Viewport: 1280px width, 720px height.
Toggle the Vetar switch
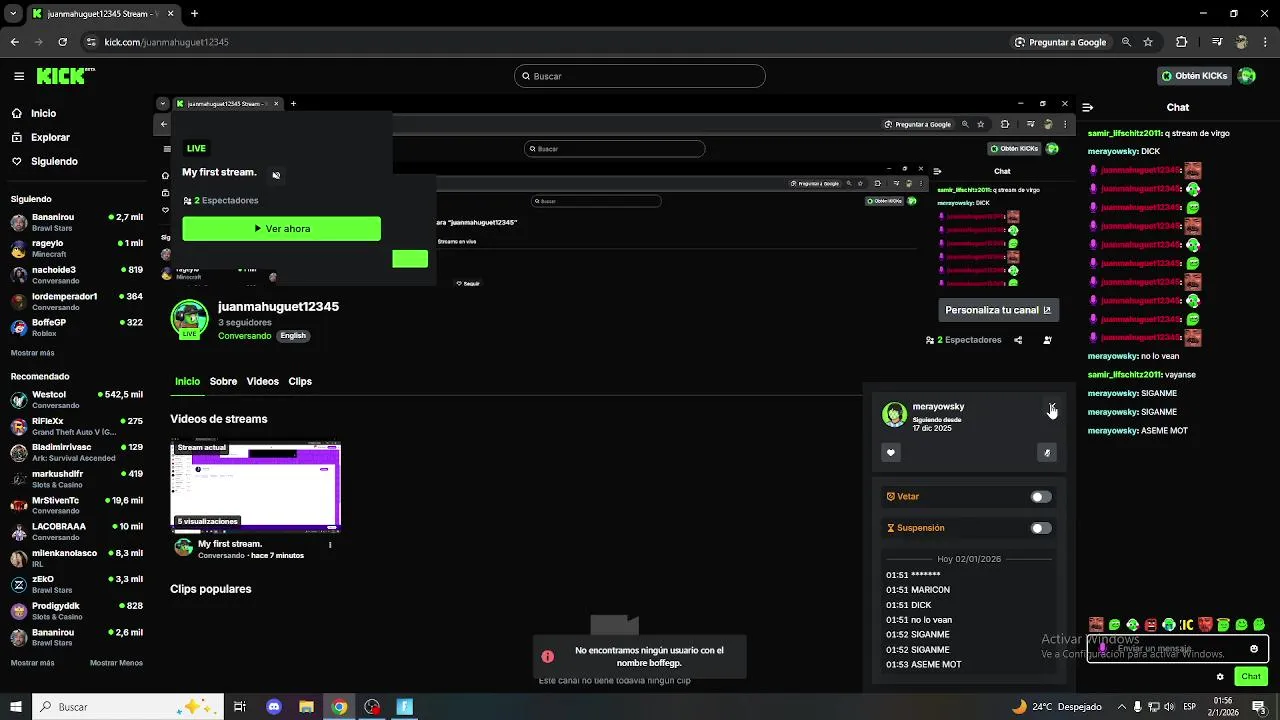coord(1041,497)
